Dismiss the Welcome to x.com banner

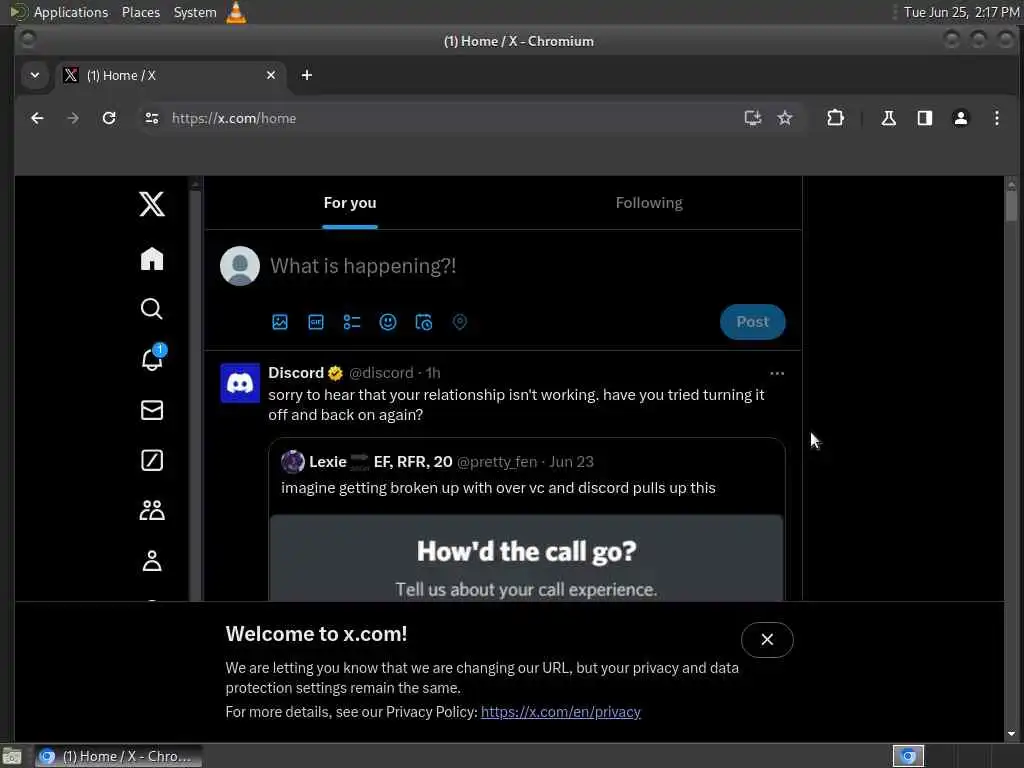click(x=767, y=640)
